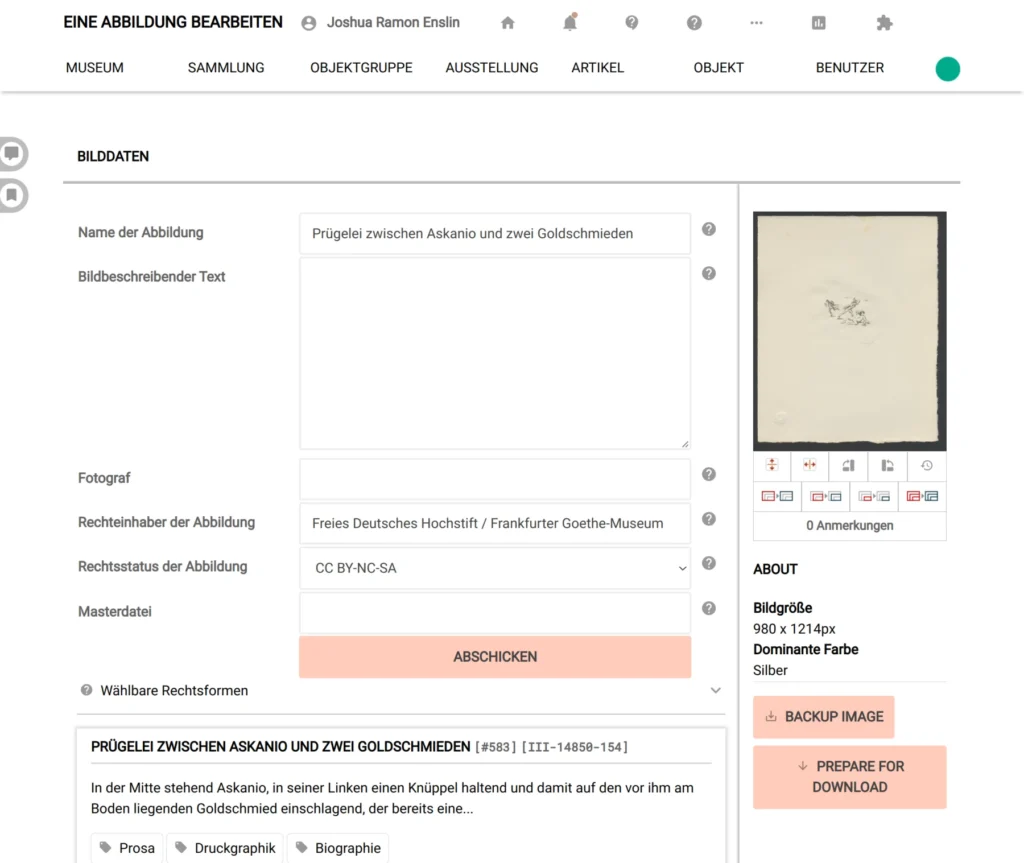Image resolution: width=1024 pixels, height=863 pixels.
Task: Open the MUSEUM menu
Action: pyautogui.click(x=95, y=68)
